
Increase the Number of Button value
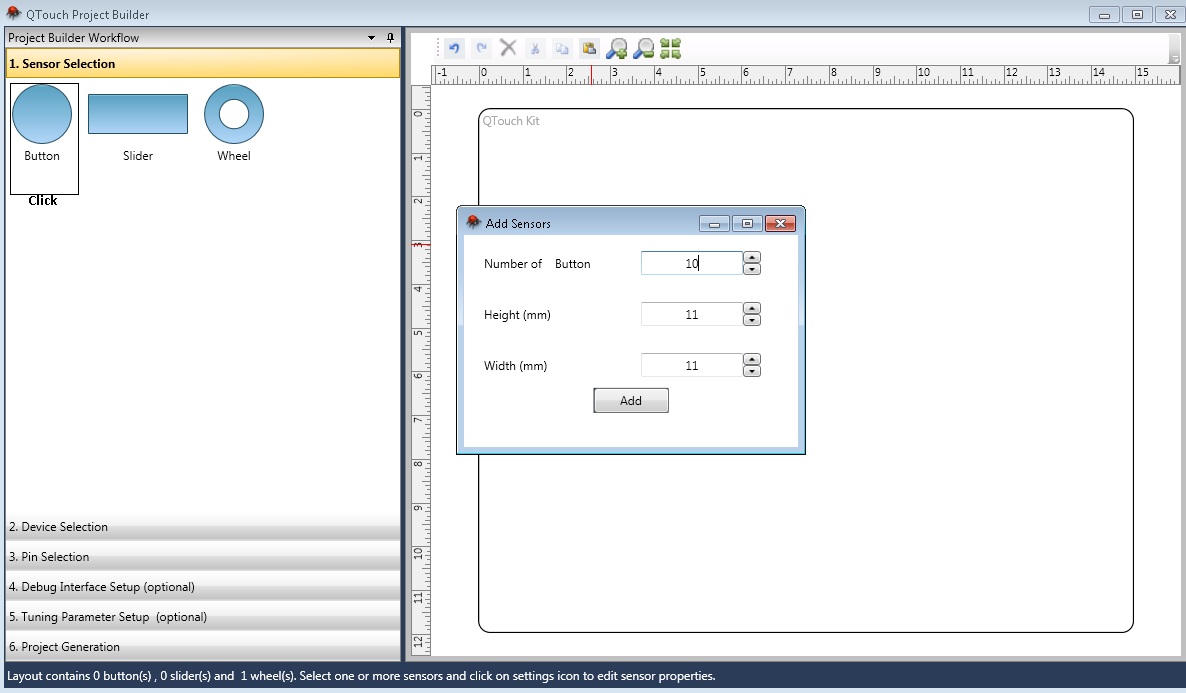[x=753, y=257]
